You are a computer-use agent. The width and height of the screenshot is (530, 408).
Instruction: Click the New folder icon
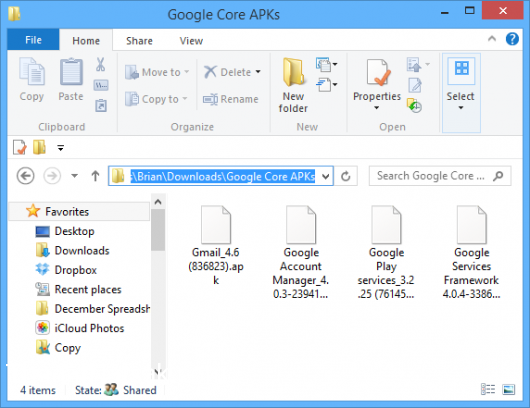click(x=293, y=86)
